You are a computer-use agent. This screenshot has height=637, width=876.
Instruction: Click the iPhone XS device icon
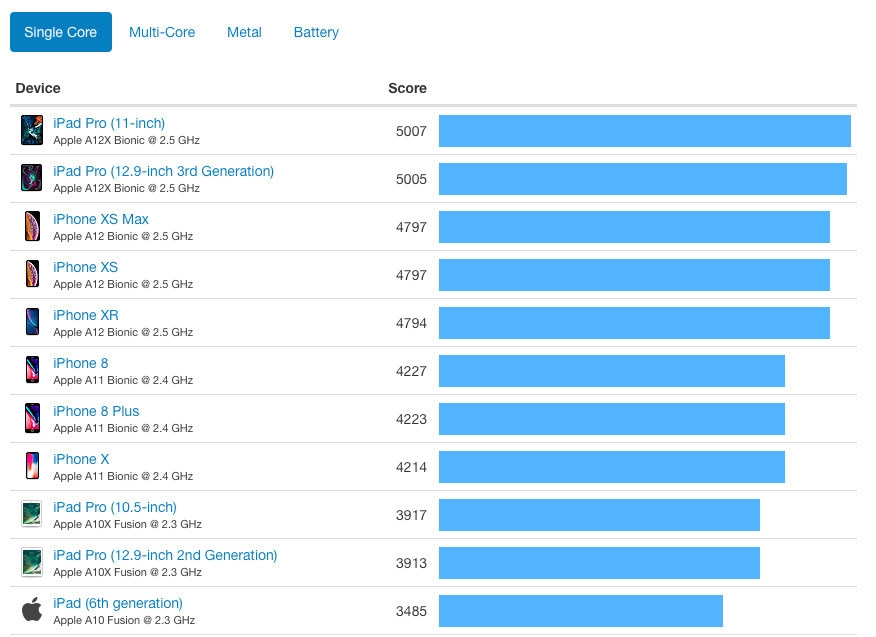(32, 274)
